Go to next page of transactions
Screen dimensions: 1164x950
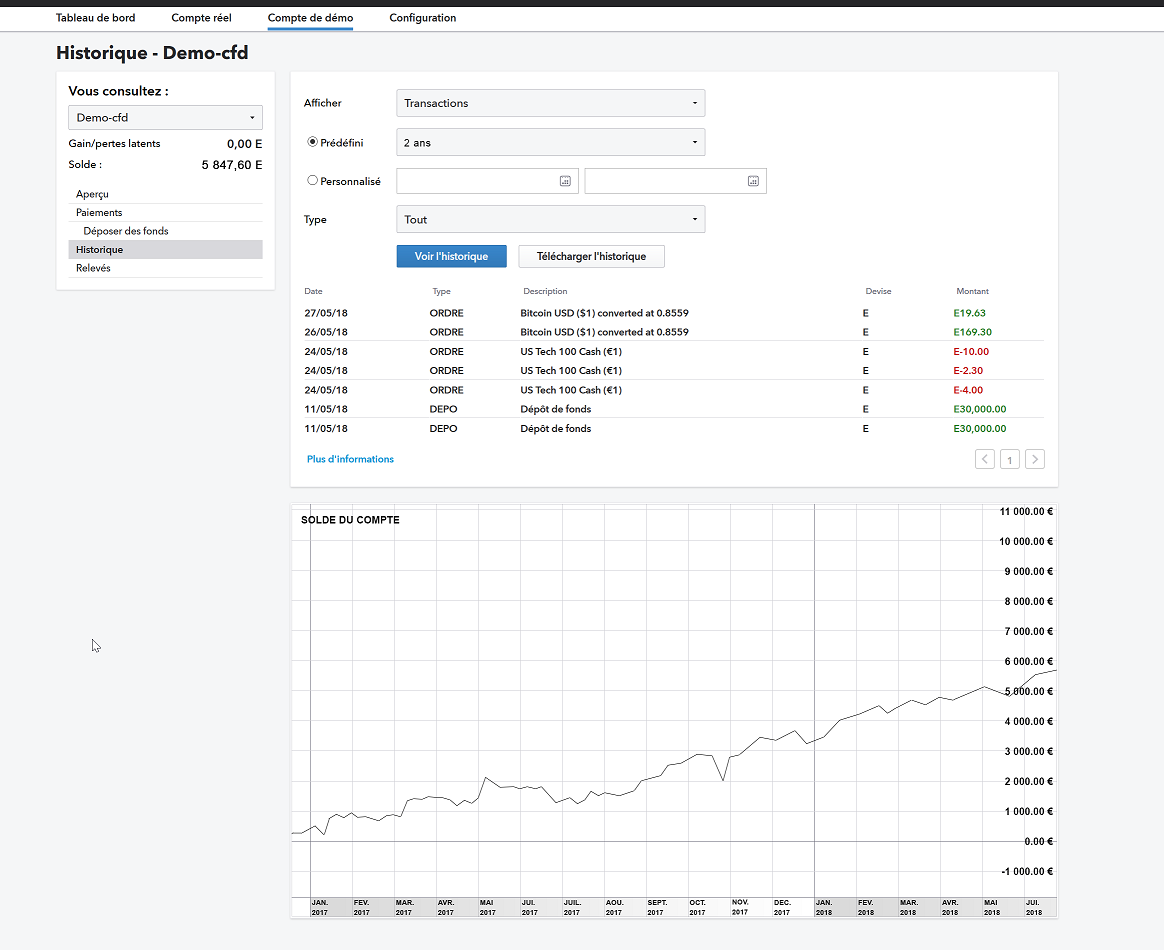[x=1035, y=459]
